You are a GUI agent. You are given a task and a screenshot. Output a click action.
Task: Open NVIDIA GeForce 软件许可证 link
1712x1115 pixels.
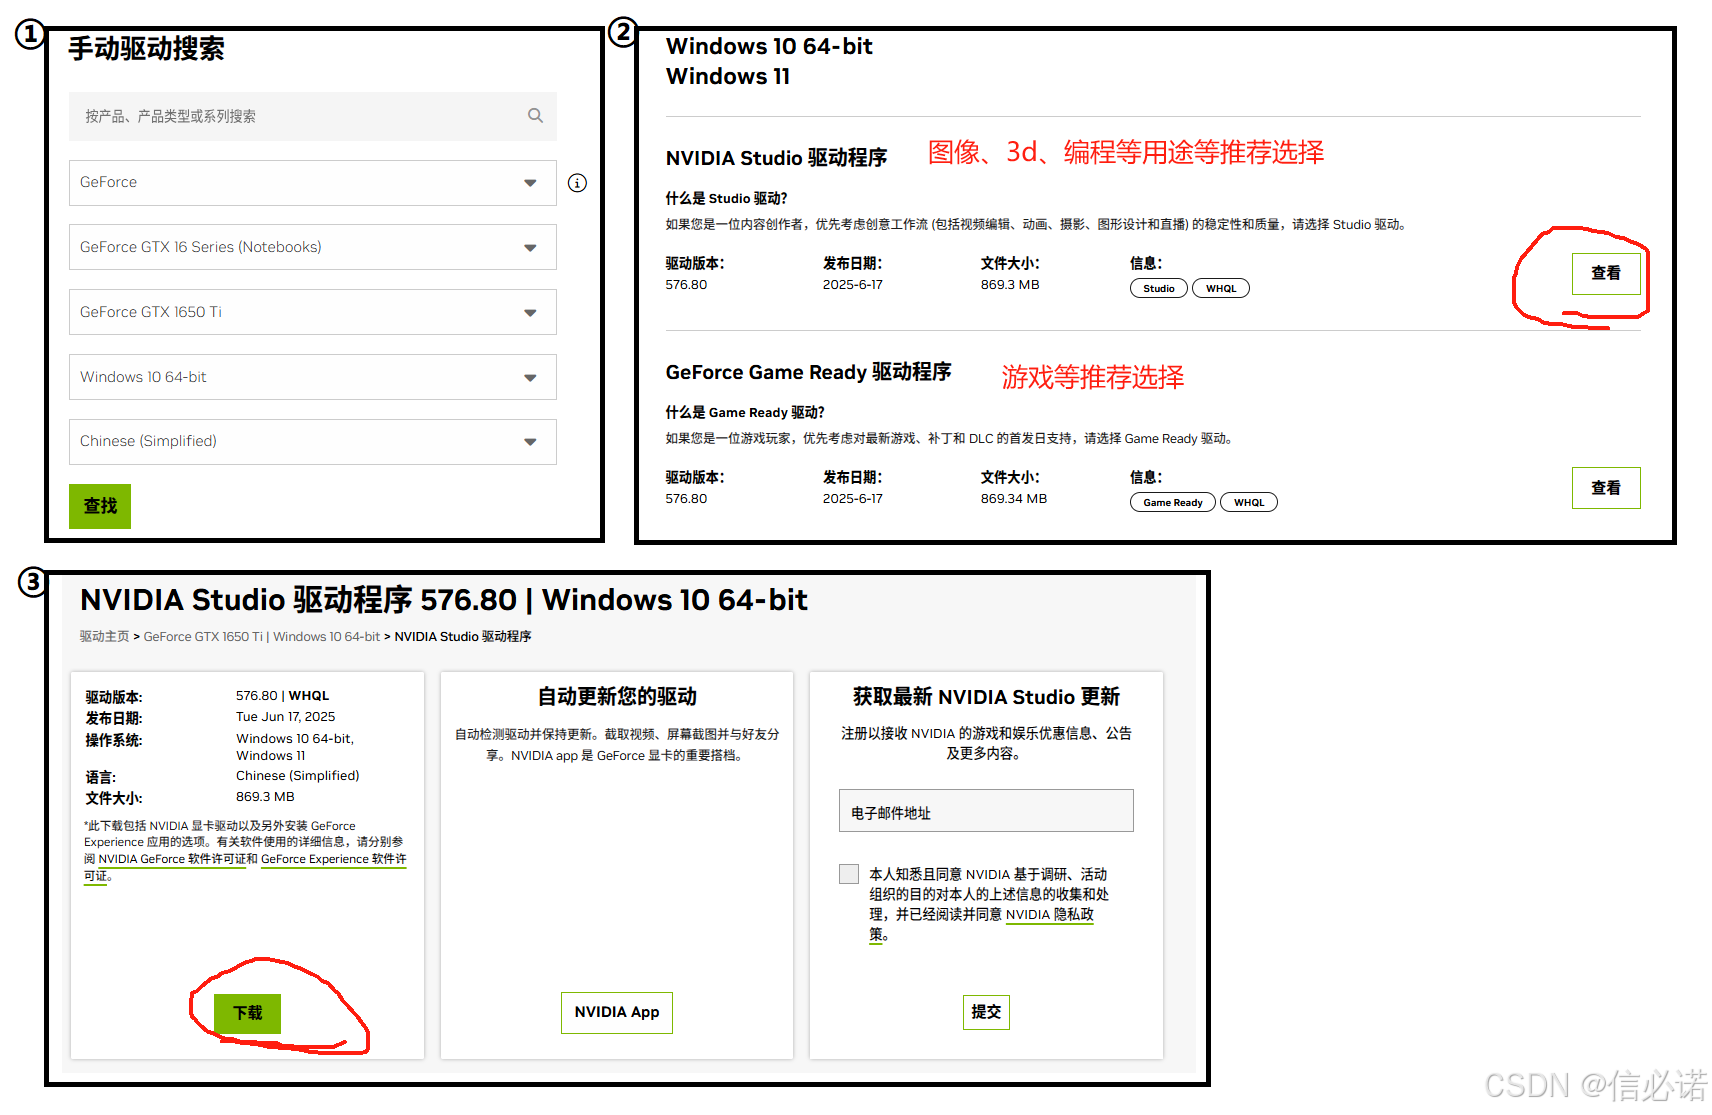(x=172, y=859)
